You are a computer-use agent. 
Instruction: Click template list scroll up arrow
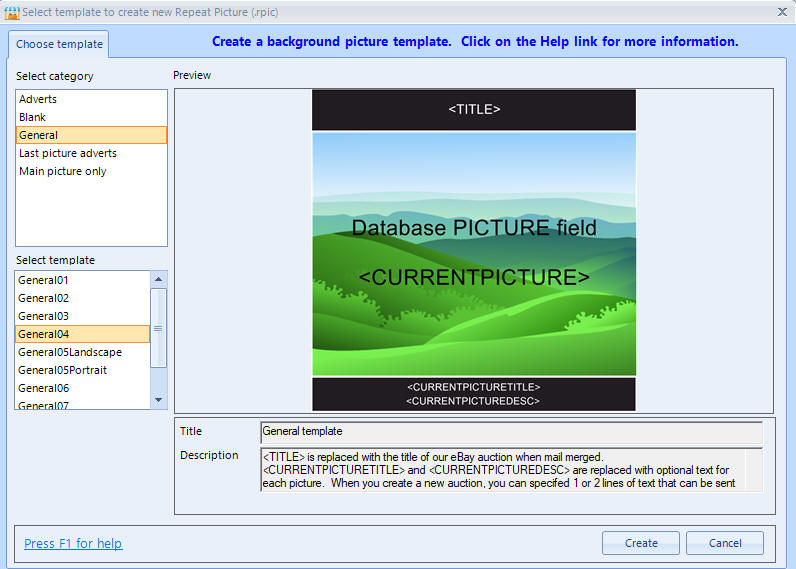click(x=158, y=279)
